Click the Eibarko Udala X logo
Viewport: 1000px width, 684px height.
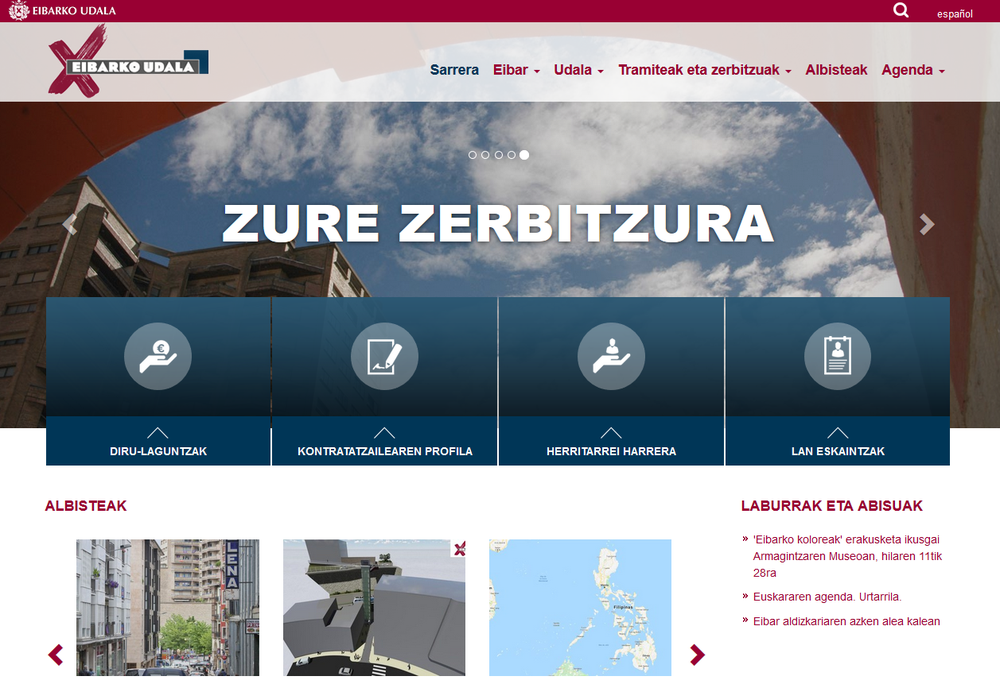pyautogui.click(x=128, y=62)
